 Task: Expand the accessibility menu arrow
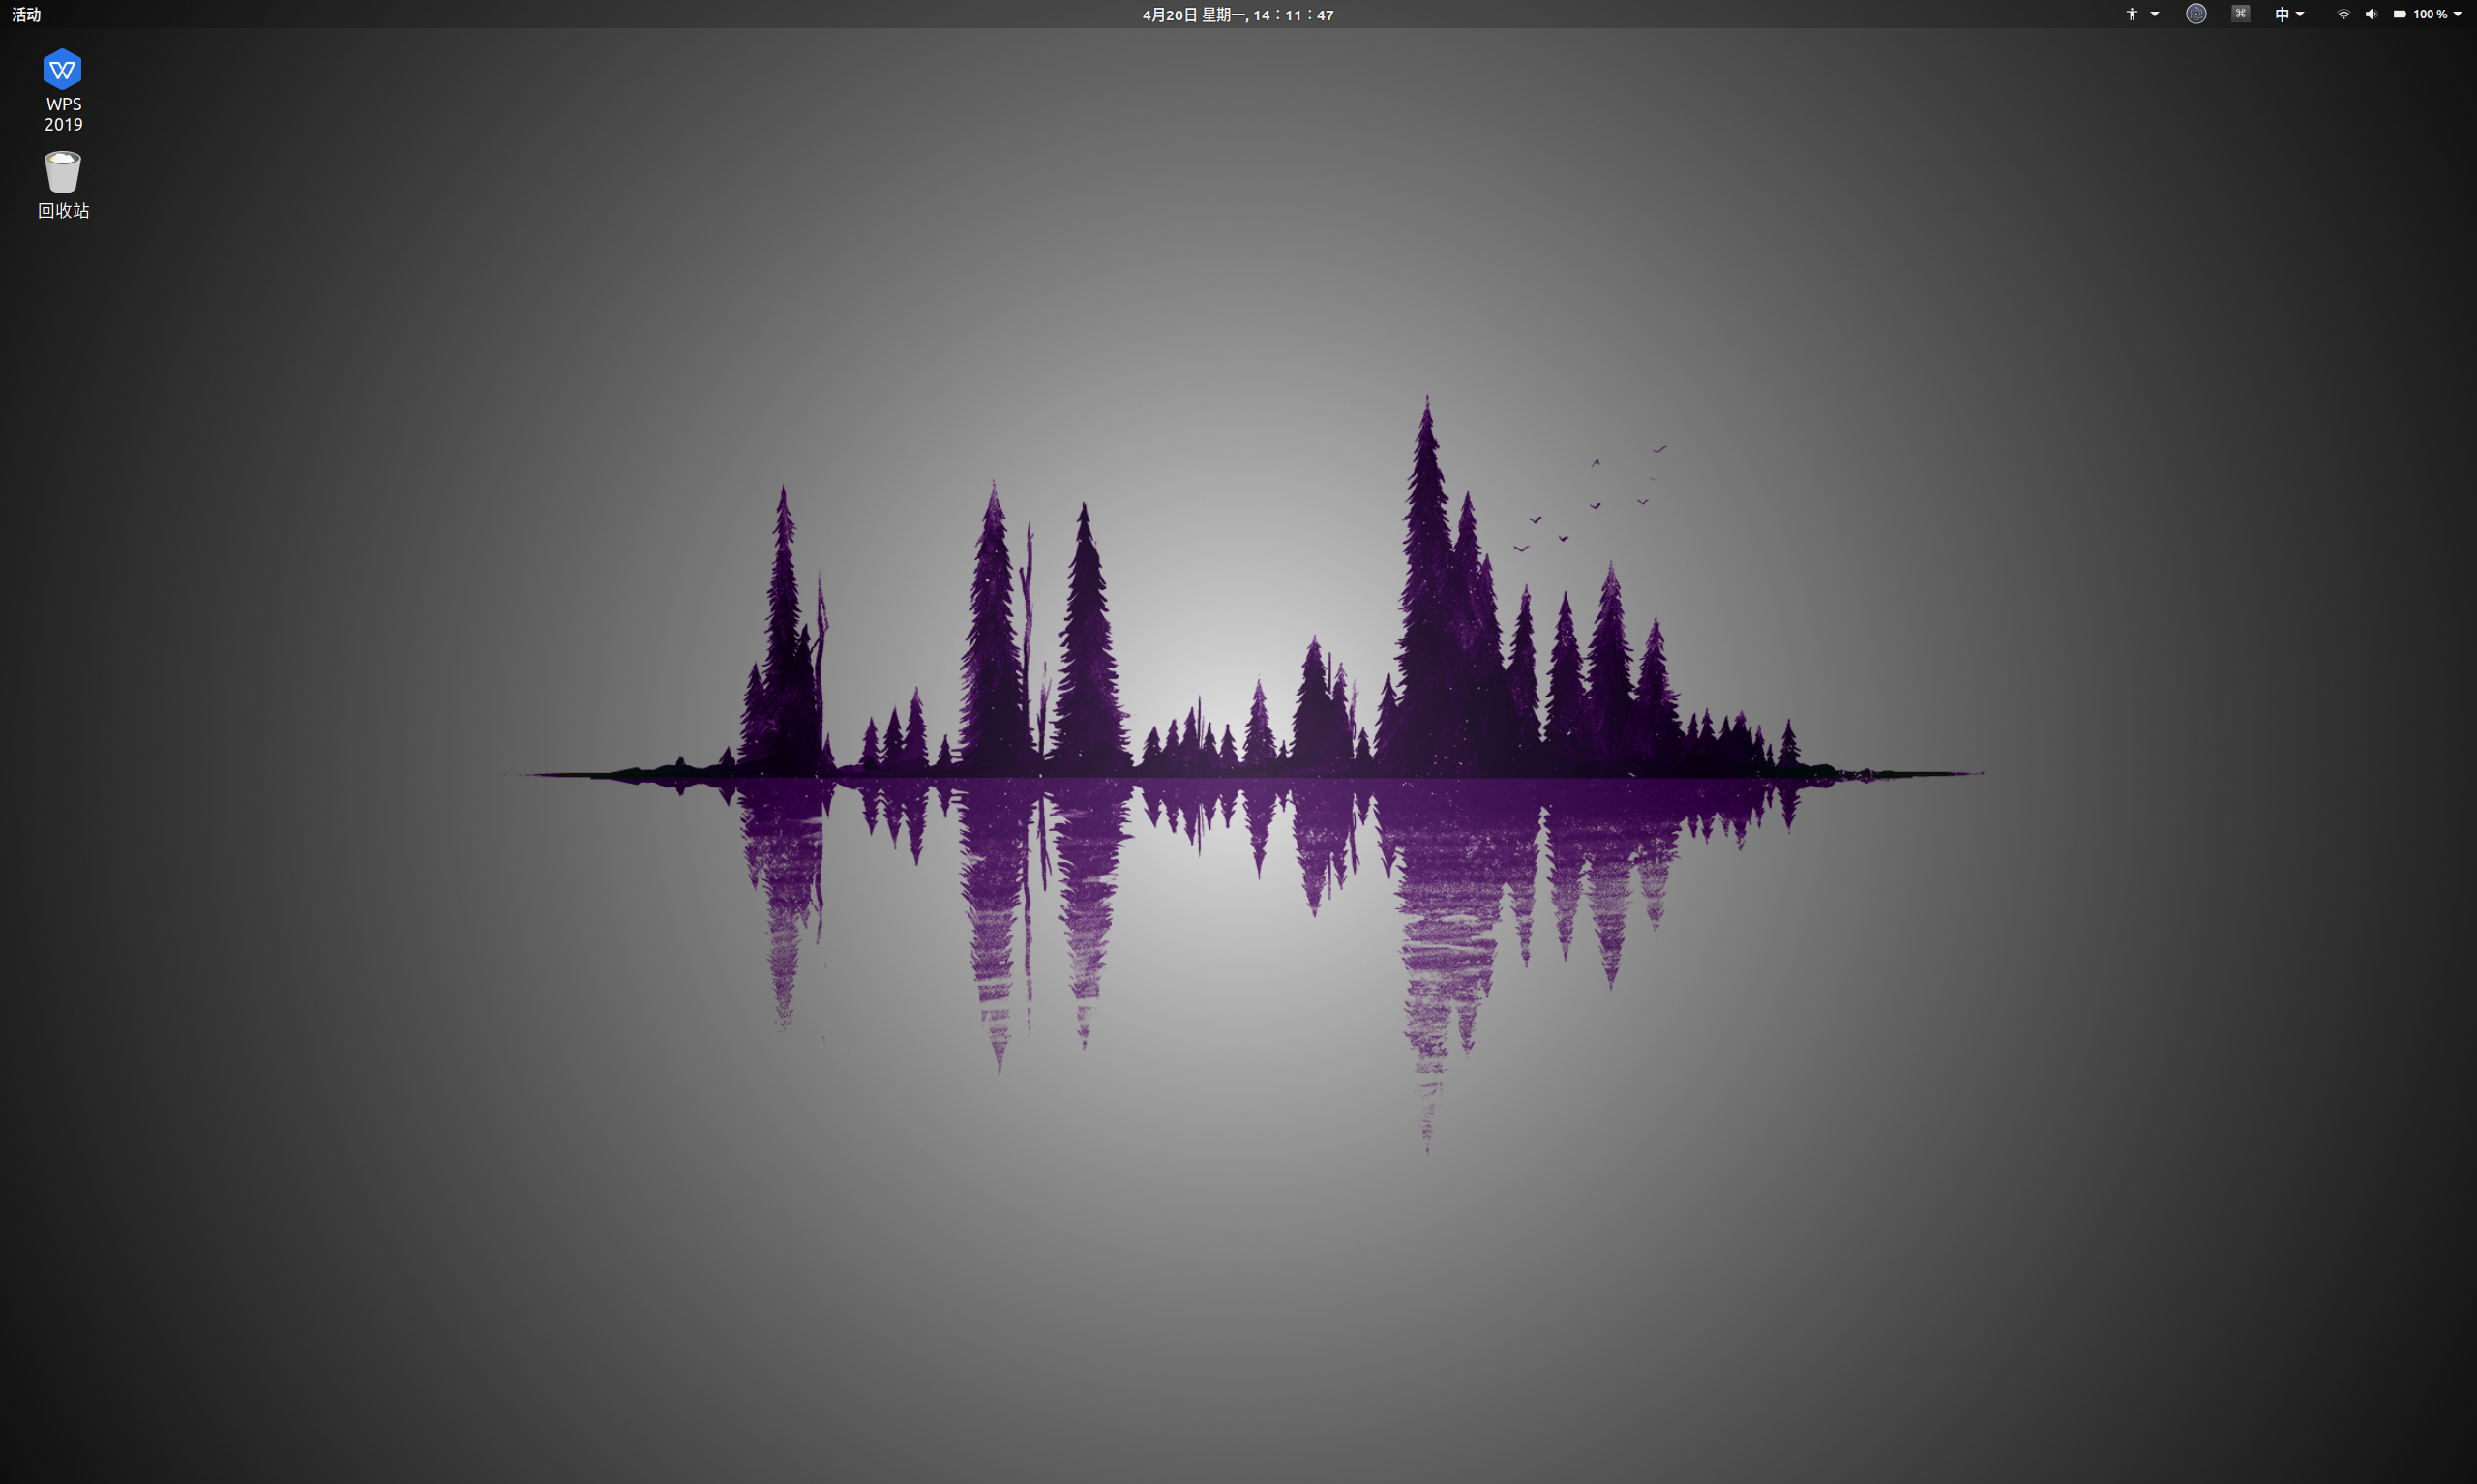pos(2154,14)
